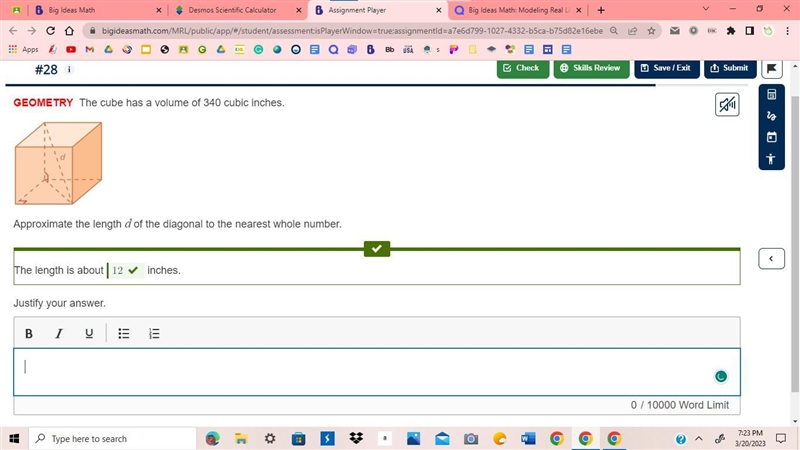
Task: Open a new browser tab
Action: tap(601, 10)
